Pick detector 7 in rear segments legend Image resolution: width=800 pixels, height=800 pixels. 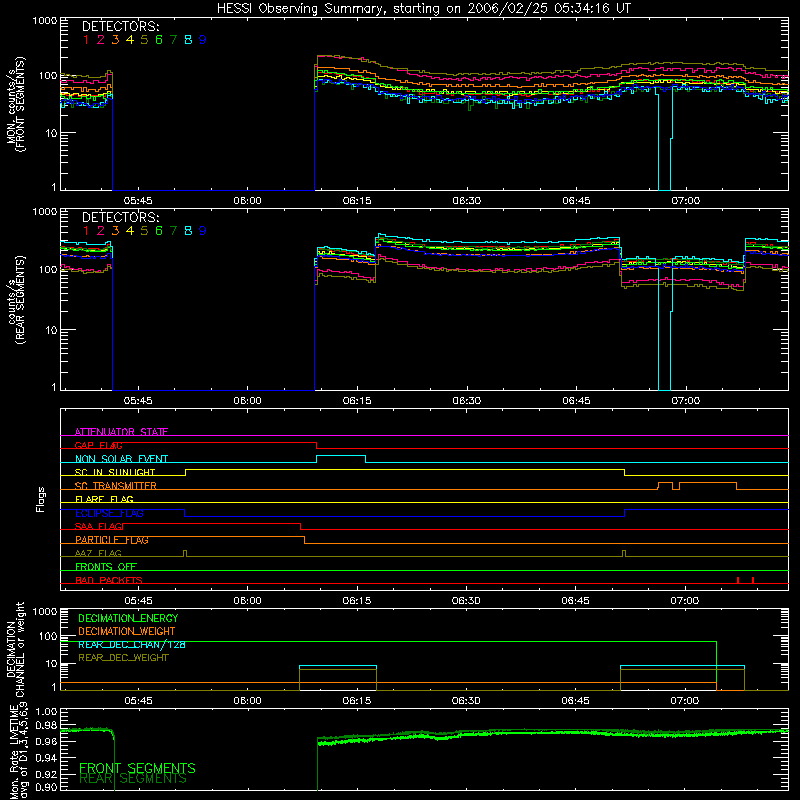(173, 231)
